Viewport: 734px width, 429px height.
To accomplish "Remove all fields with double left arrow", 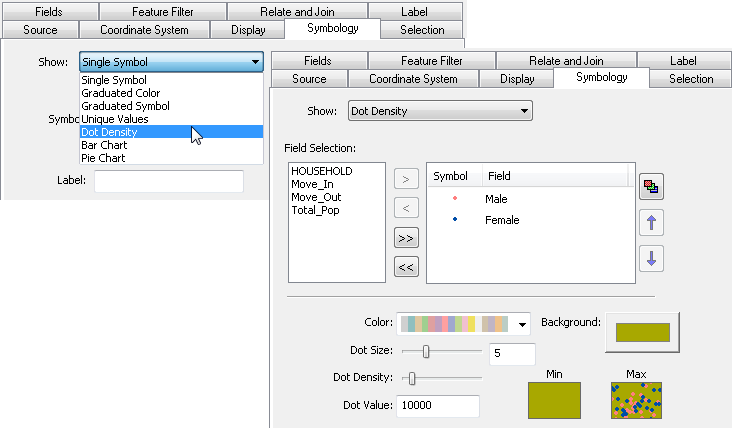I will point(406,267).
